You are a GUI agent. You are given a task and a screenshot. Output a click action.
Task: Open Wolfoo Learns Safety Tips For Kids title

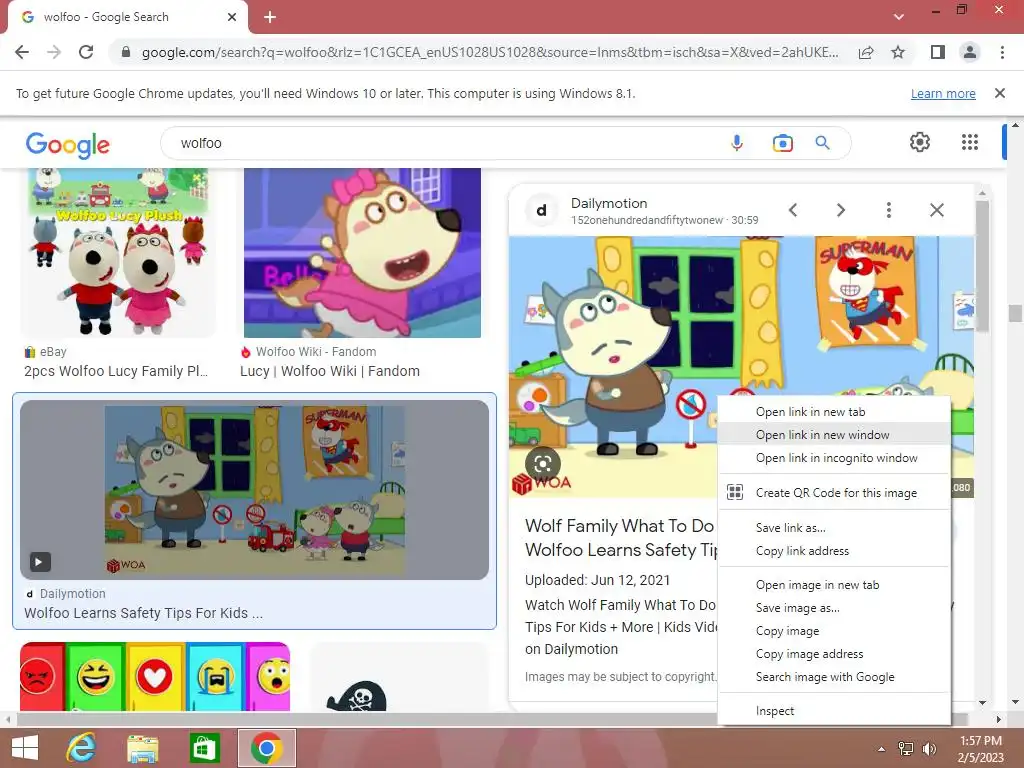pyautogui.click(x=144, y=613)
